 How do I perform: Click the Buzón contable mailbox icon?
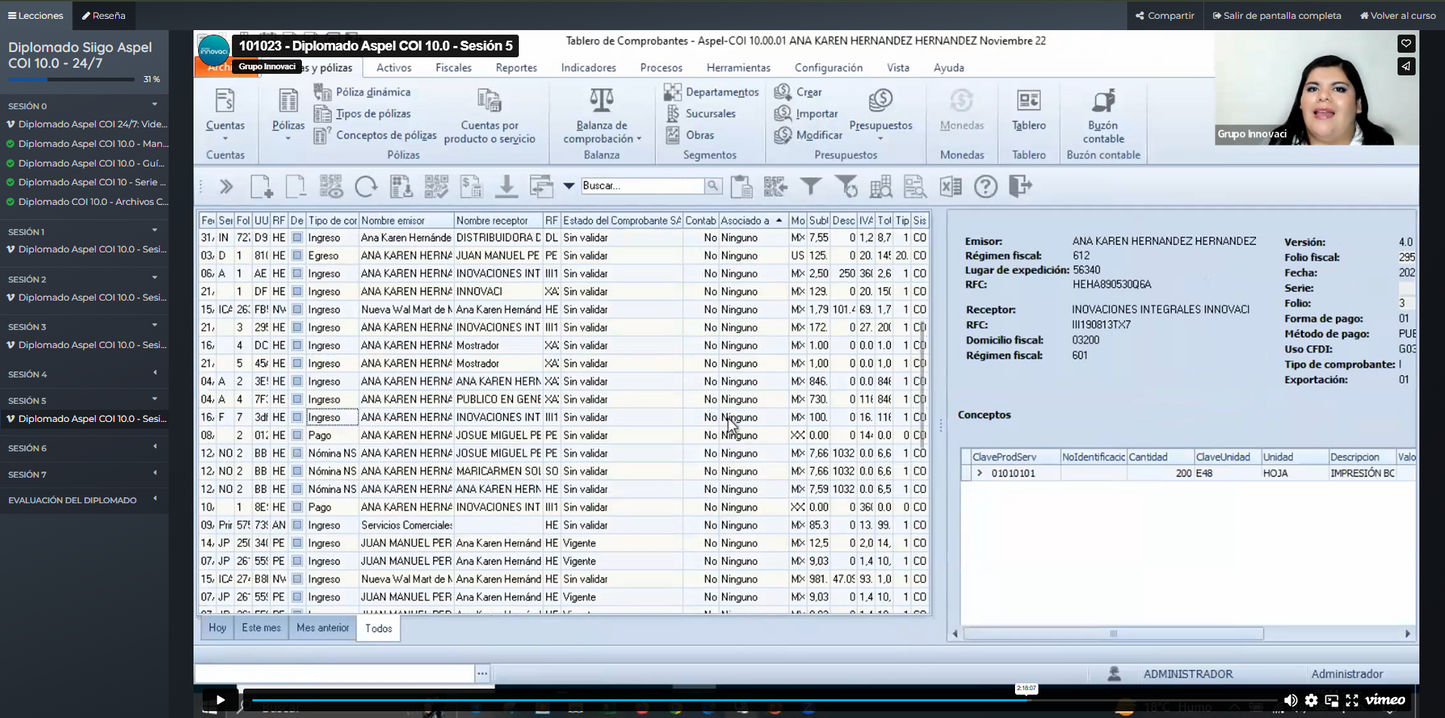point(1103,103)
